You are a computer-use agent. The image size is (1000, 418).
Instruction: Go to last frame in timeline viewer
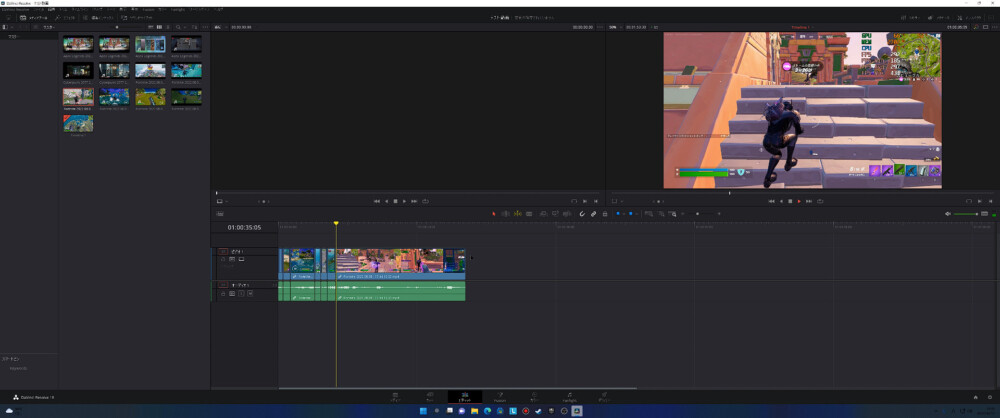click(x=809, y=201)
